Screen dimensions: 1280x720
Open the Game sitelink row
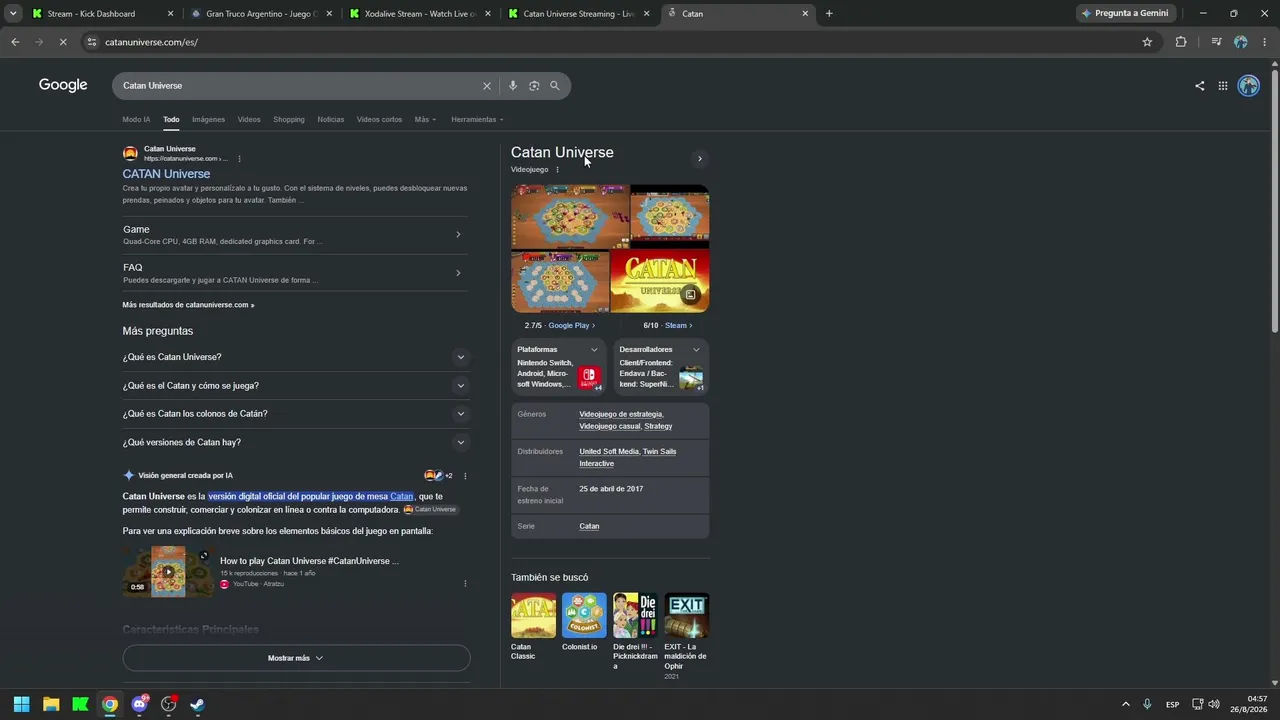coord(296,235)
